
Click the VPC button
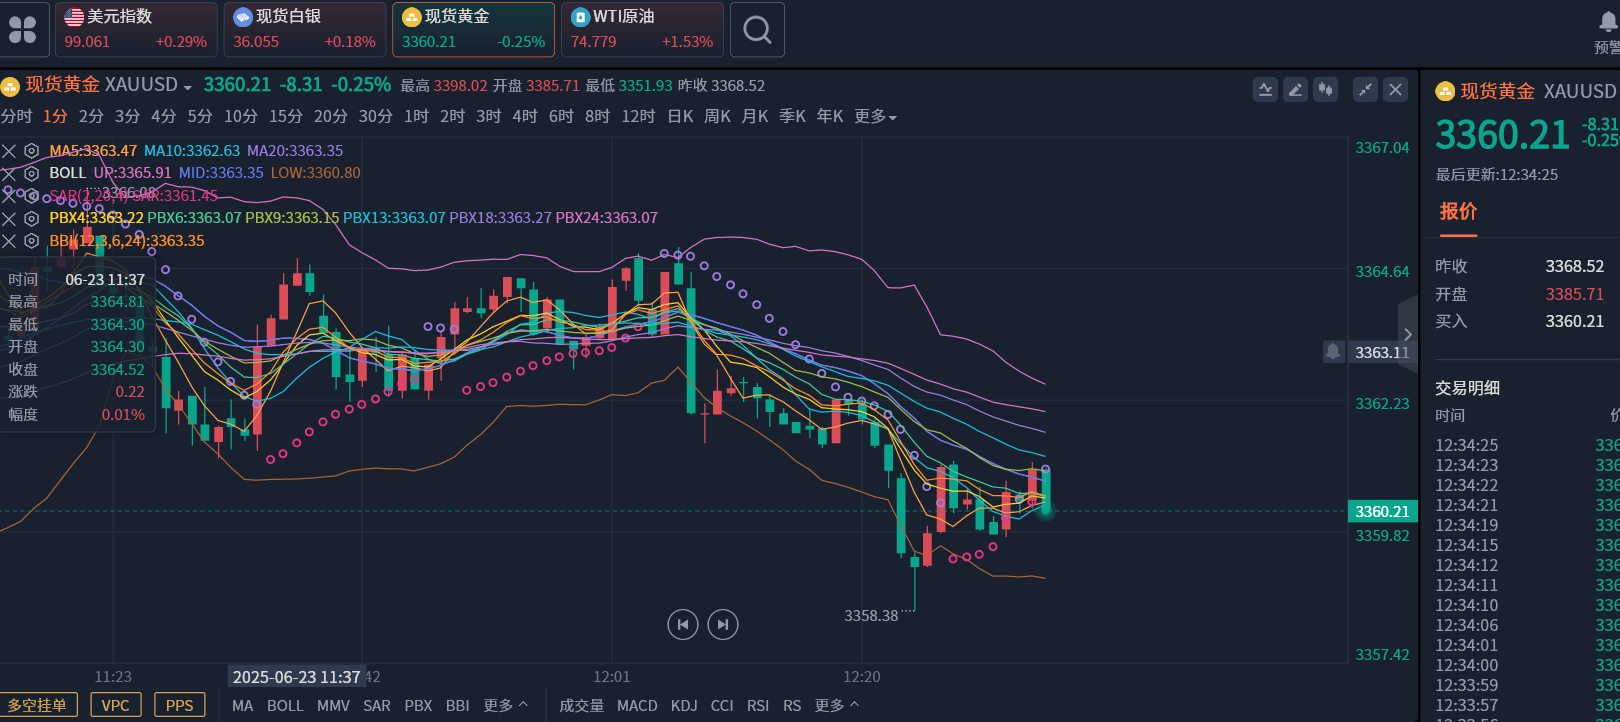pyautogui.click(x=116, y=705)
